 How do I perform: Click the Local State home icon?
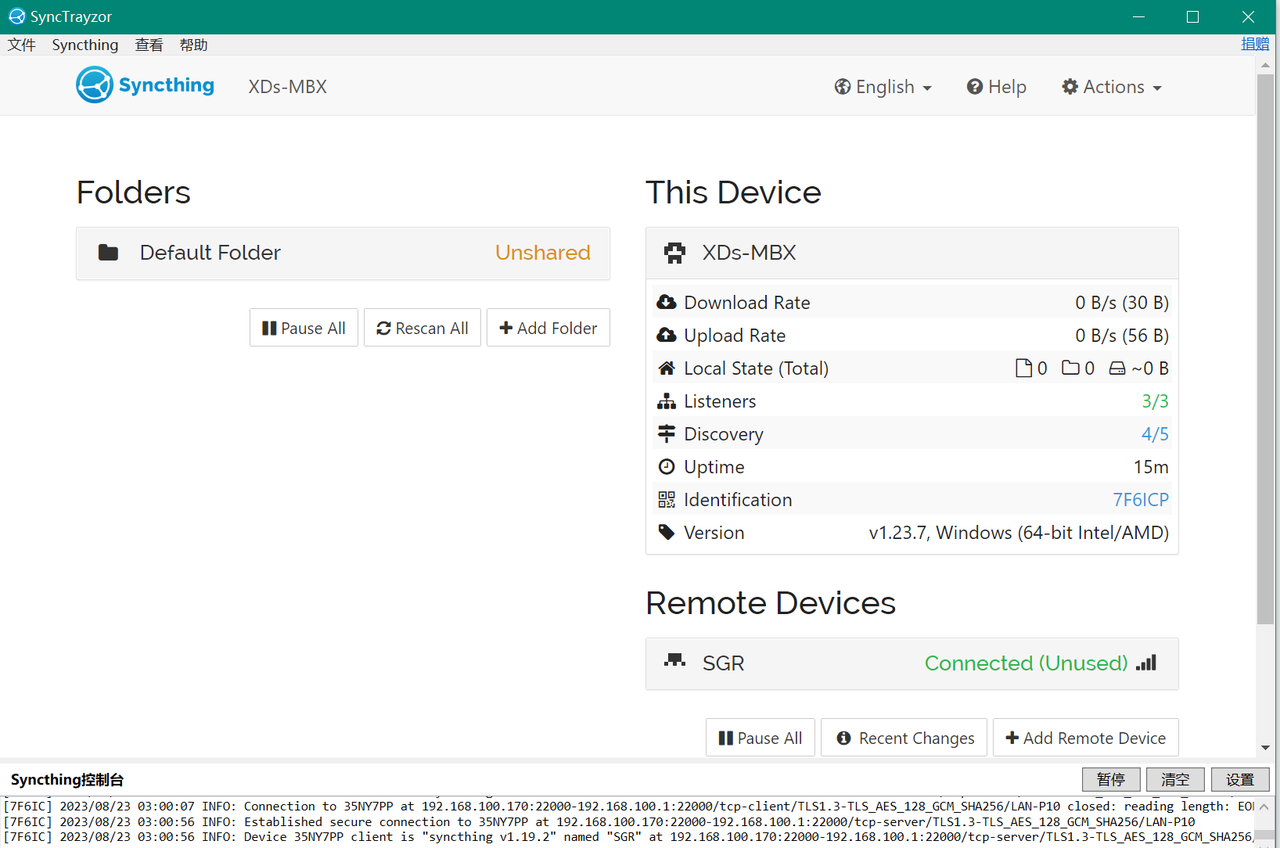[666, 368]
